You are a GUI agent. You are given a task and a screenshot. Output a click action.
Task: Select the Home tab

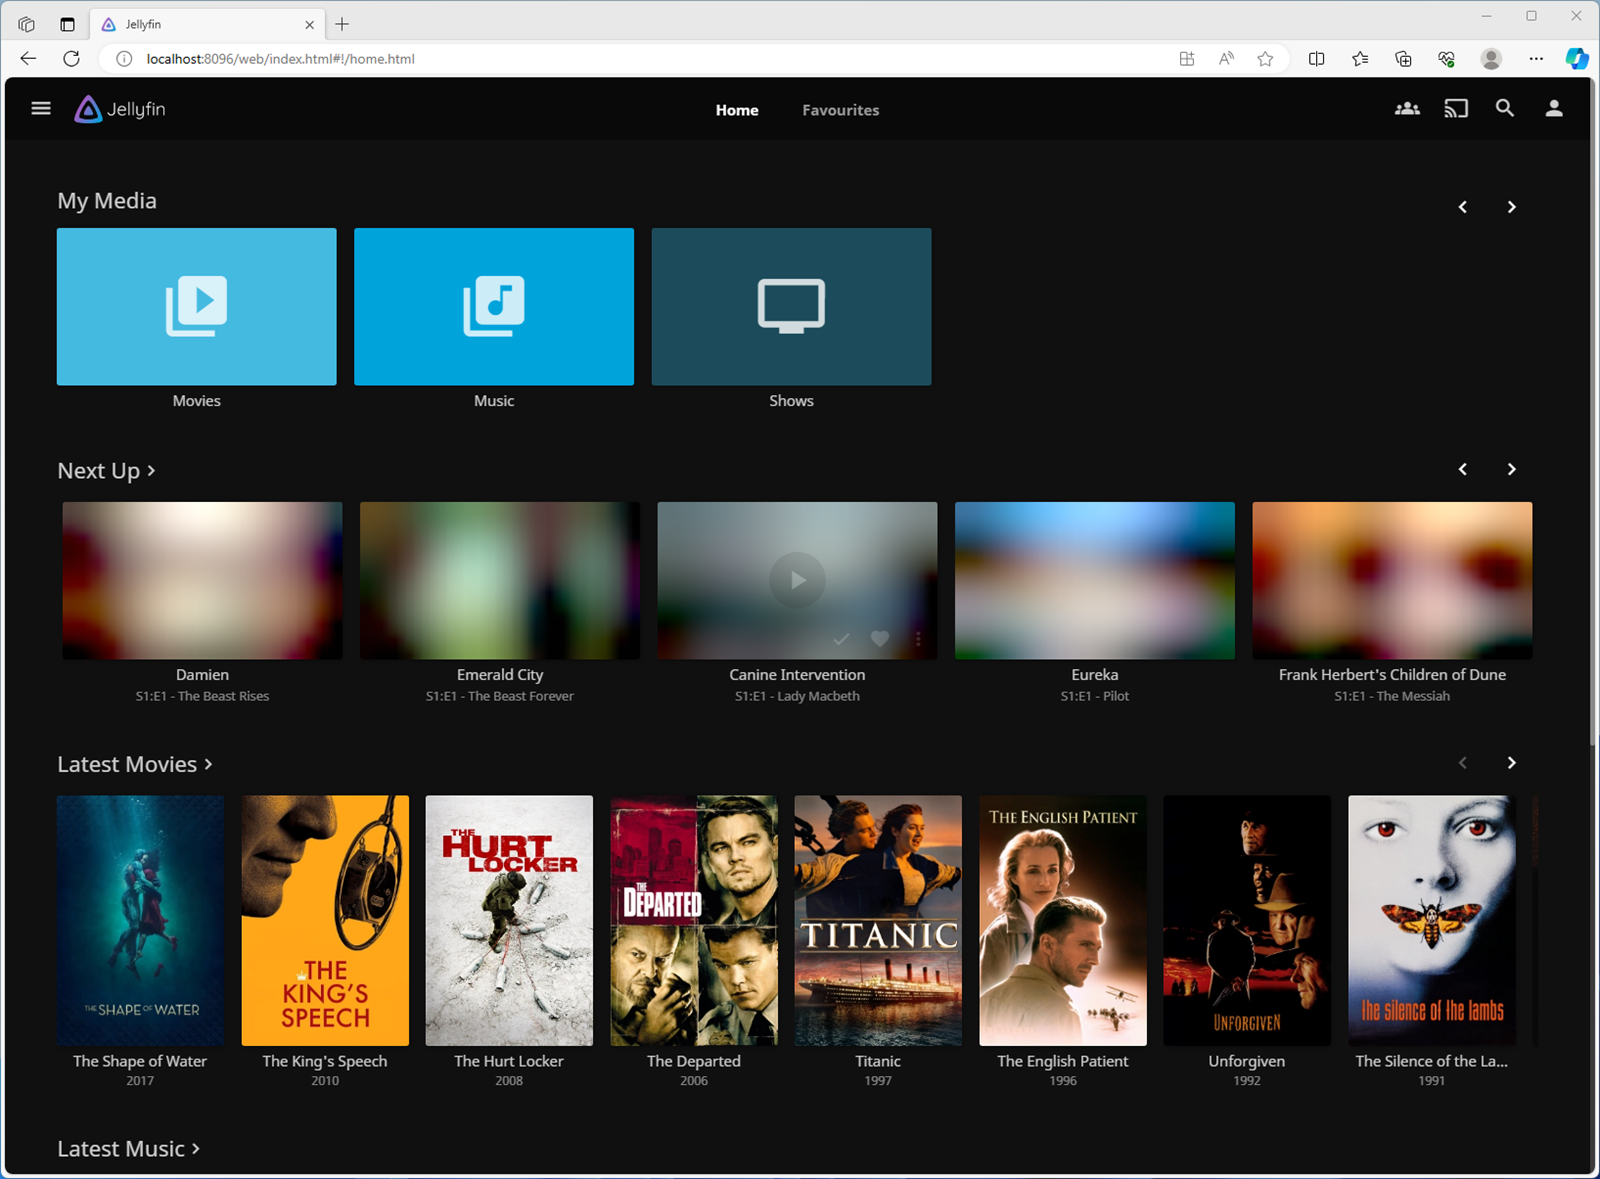[737, 110]
